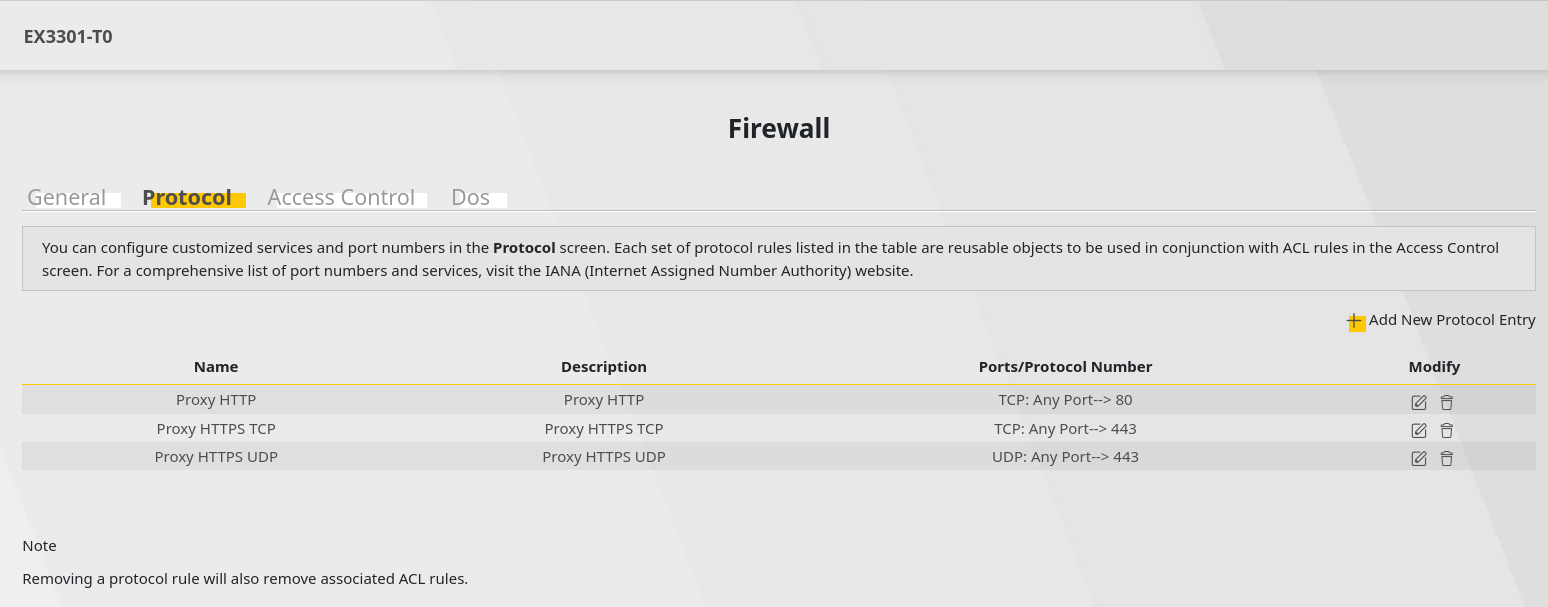This screenshot has height=607, width=1548.
Task: Click the EX3301-T0 device name
Action: click(69, 36)
